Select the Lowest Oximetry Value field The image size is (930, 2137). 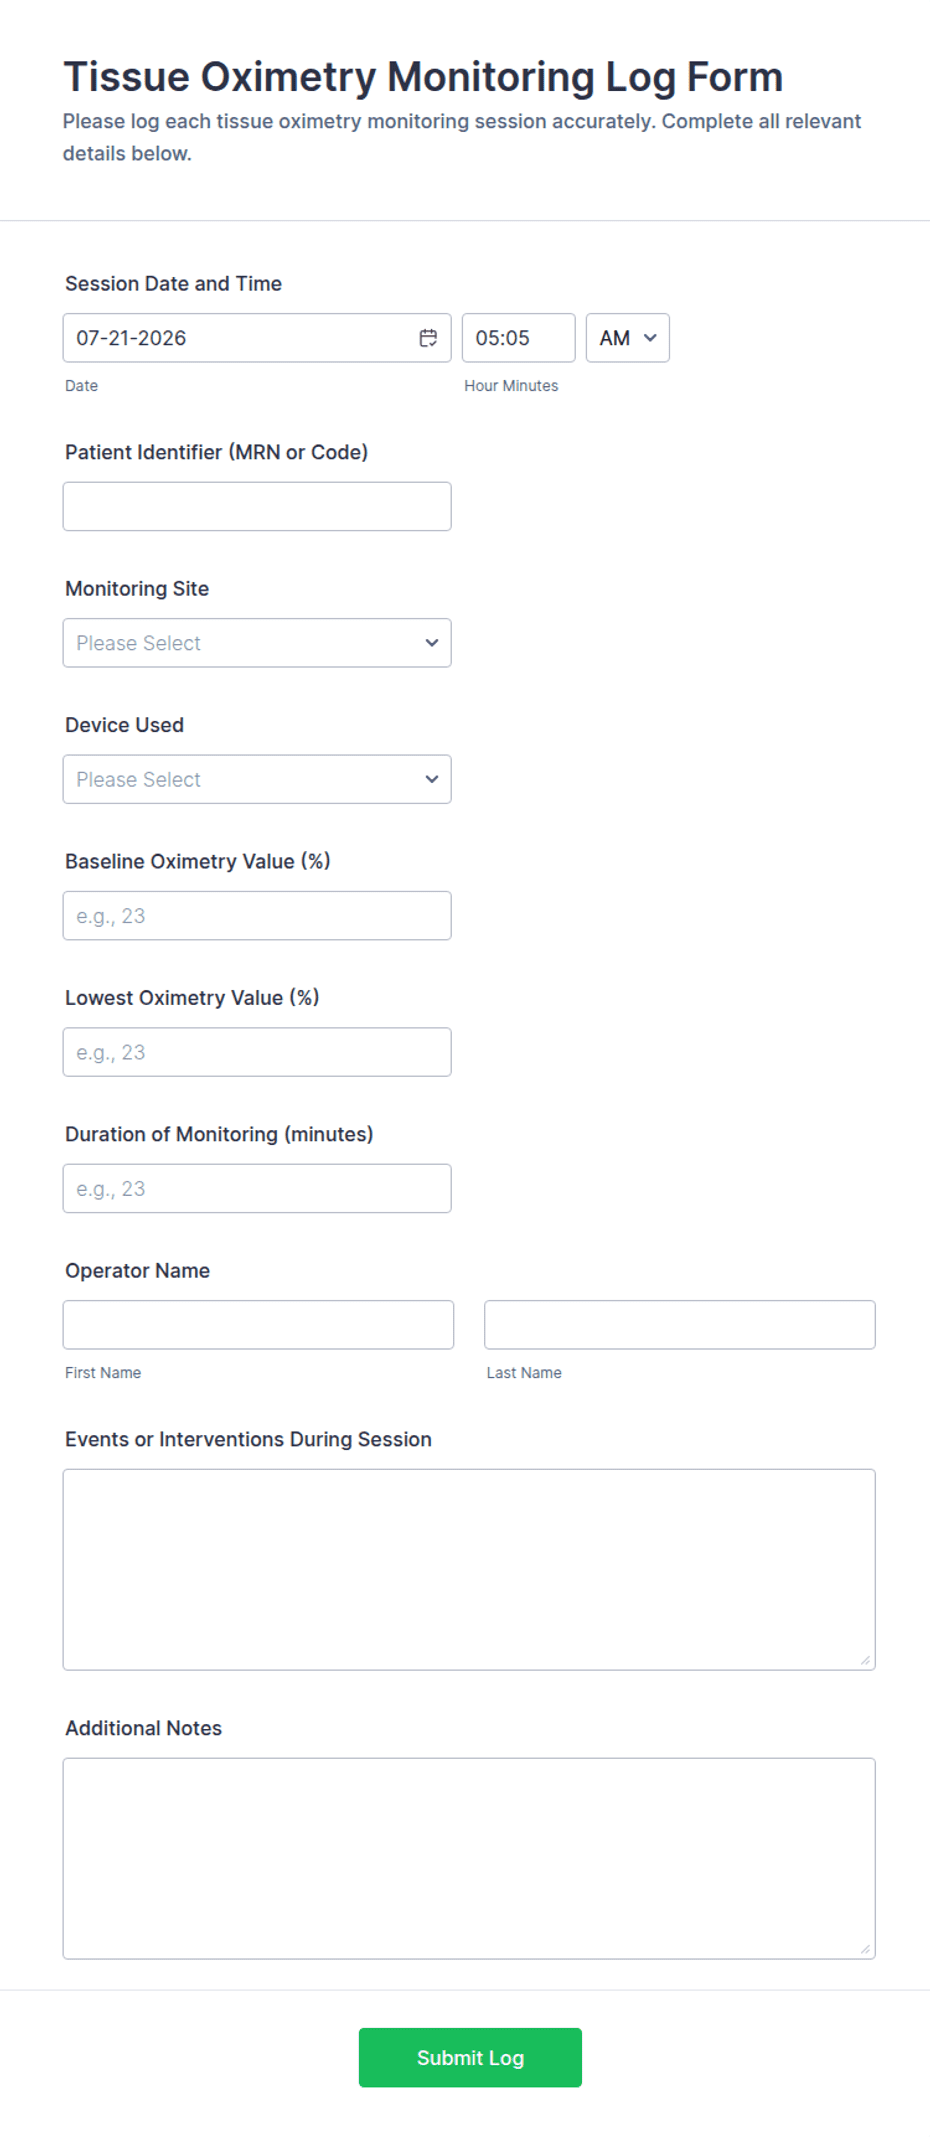click(x=257, y=1052)
